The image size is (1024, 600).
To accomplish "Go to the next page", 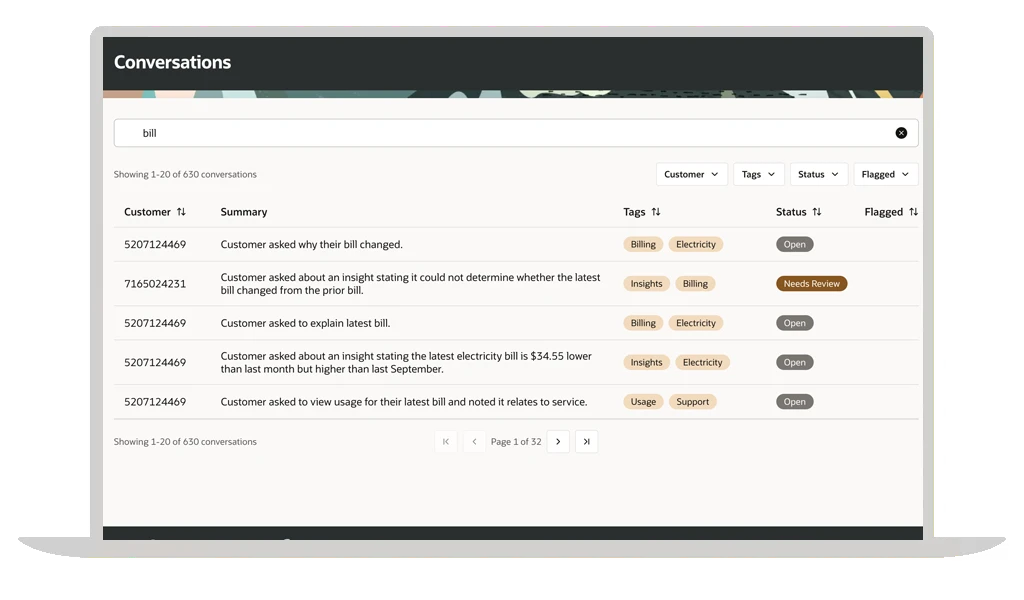I will (x=558, y=442).
